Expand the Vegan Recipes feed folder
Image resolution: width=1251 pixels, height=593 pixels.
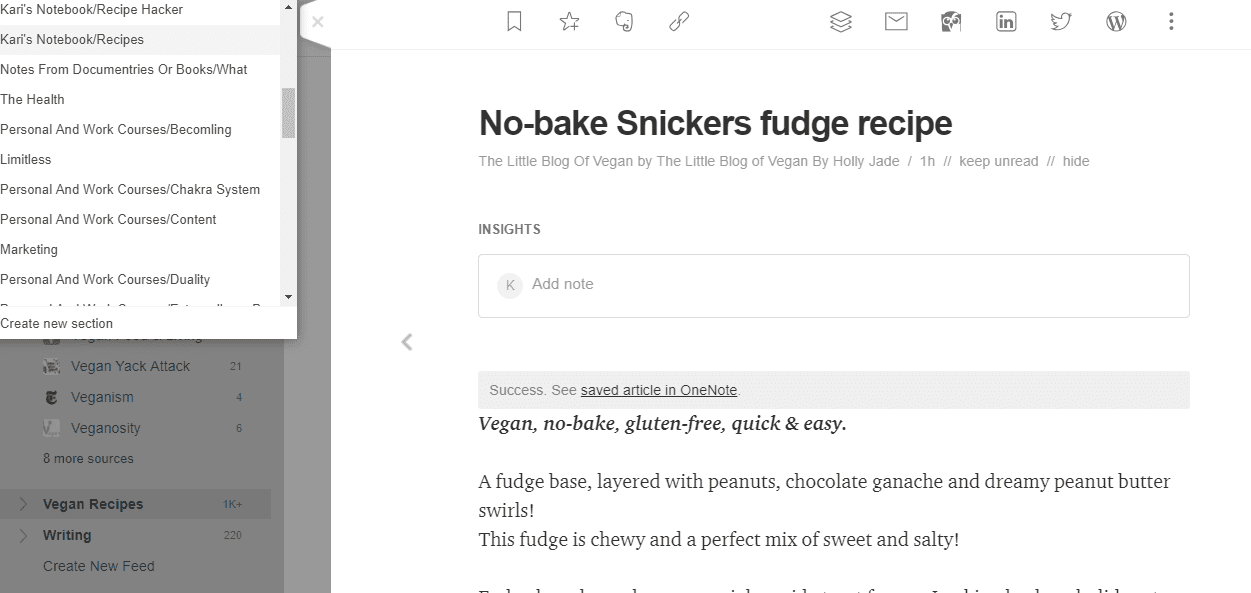23,504
